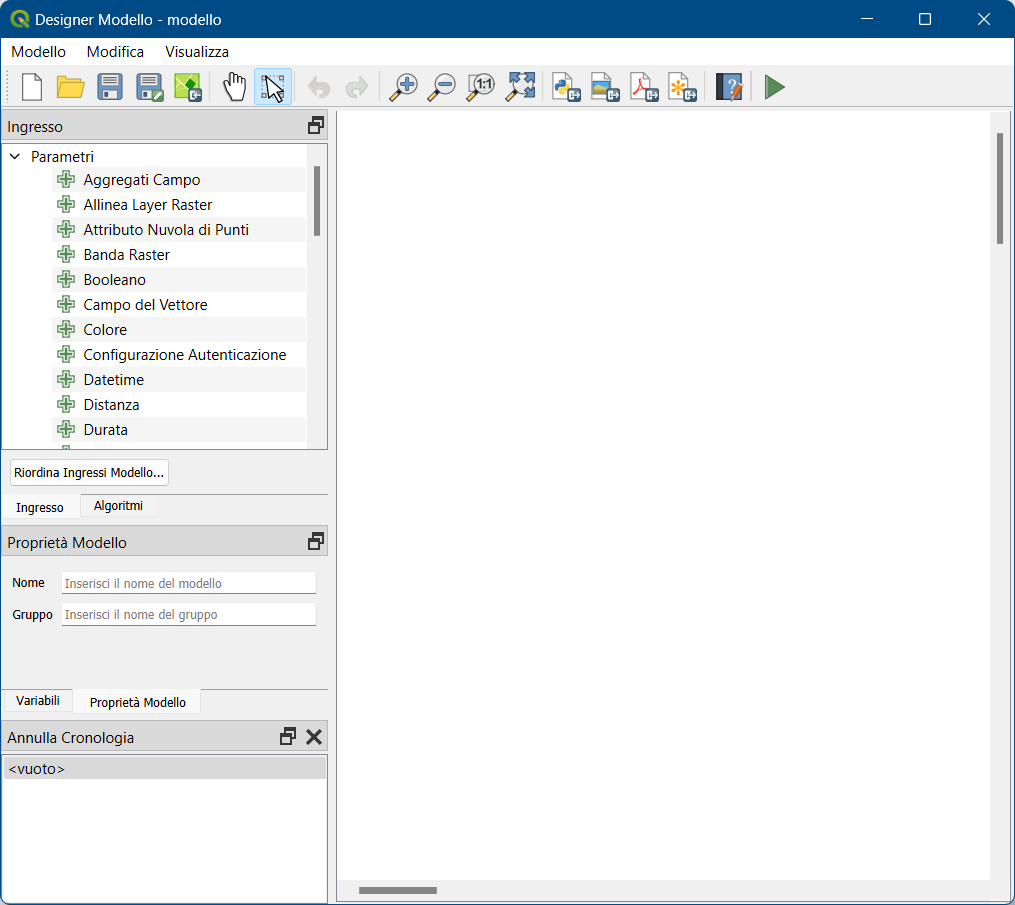Switch to the Variabili tab

tap(38, 700)
